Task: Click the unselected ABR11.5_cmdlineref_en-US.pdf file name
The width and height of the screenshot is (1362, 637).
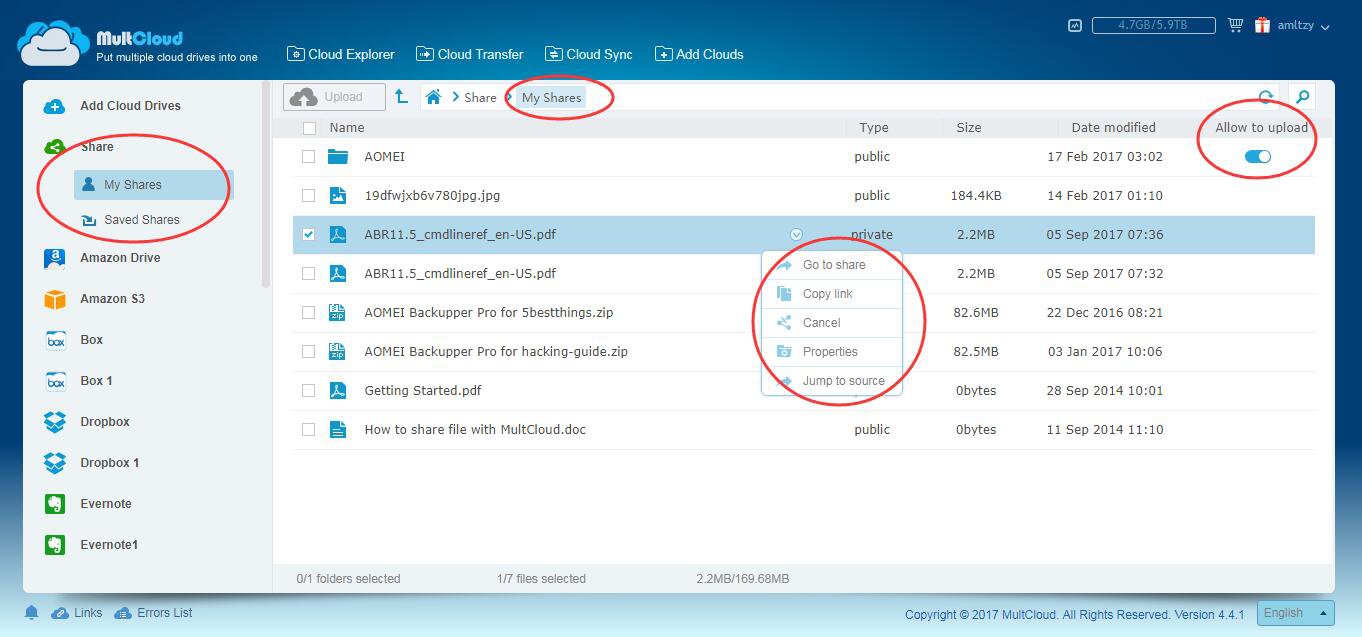Action: [460, 274]
